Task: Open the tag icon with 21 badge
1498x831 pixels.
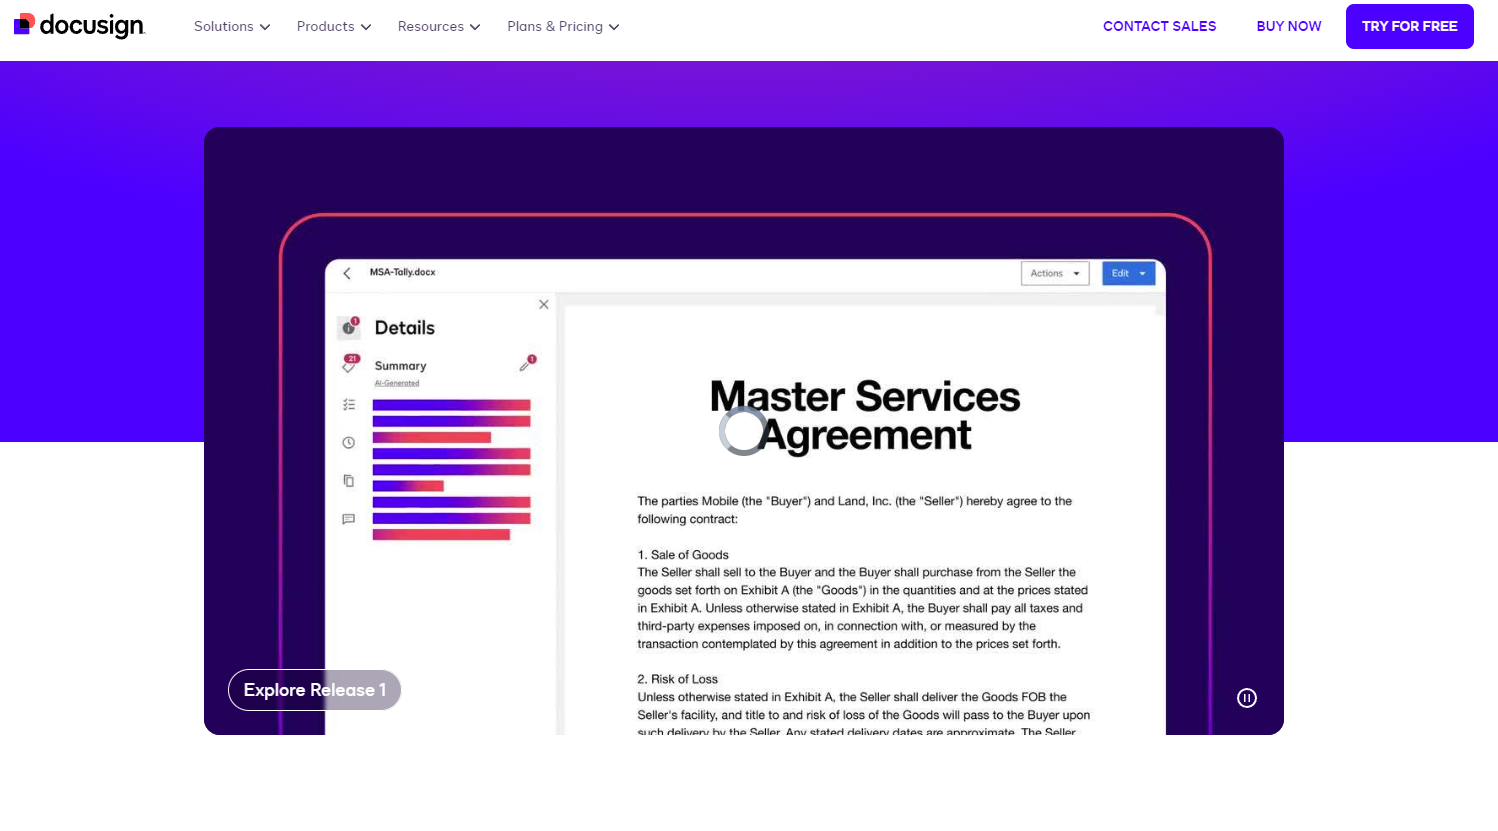Action: tap(349, 365)
